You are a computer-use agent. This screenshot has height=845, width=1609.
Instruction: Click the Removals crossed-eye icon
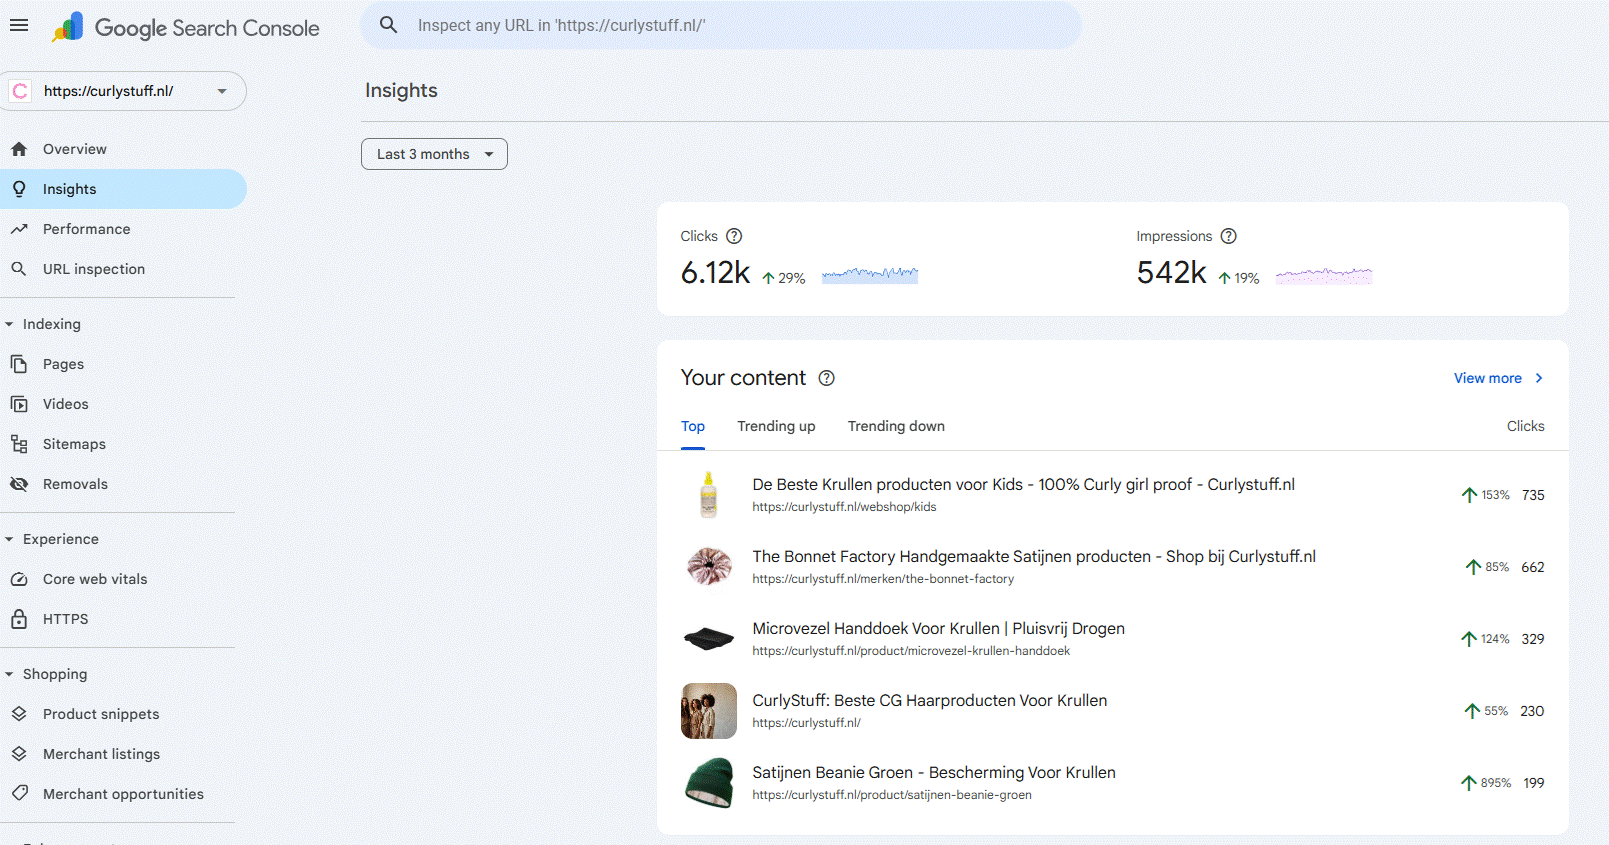tap(19, 484)
